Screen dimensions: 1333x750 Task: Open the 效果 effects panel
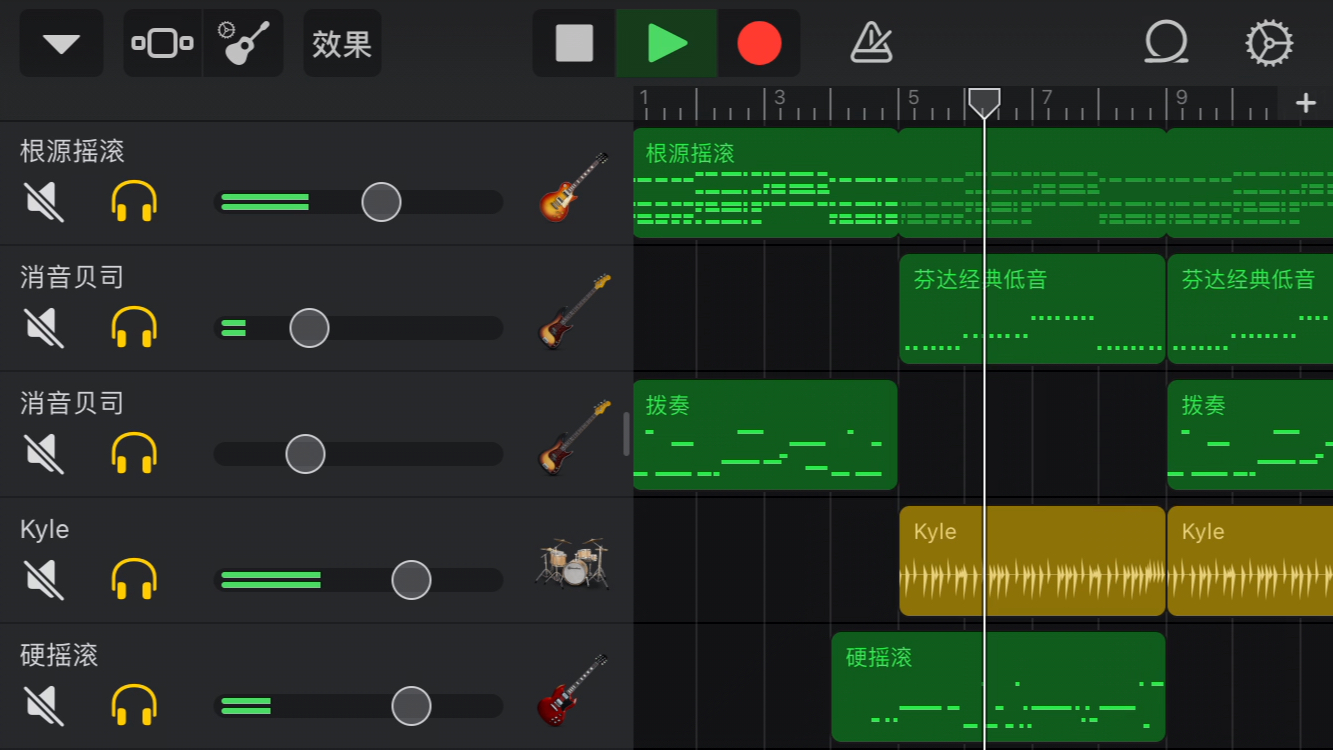(x=342, y=43)
